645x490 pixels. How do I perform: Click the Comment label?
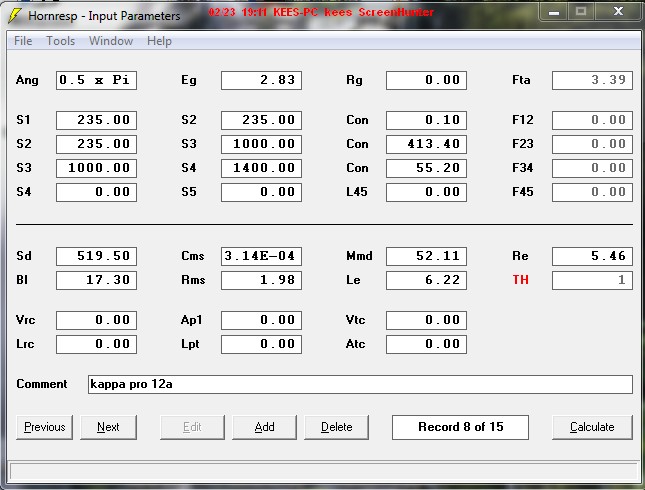pyautogui.click(x=42, y=384)
